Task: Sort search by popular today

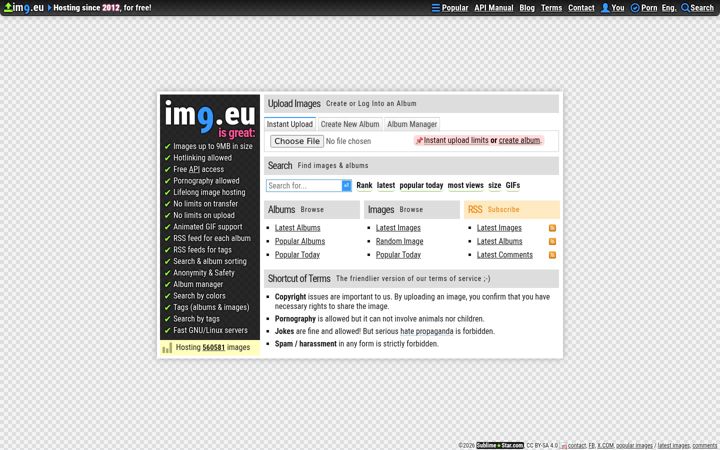Action: click(x=421, y=186)
